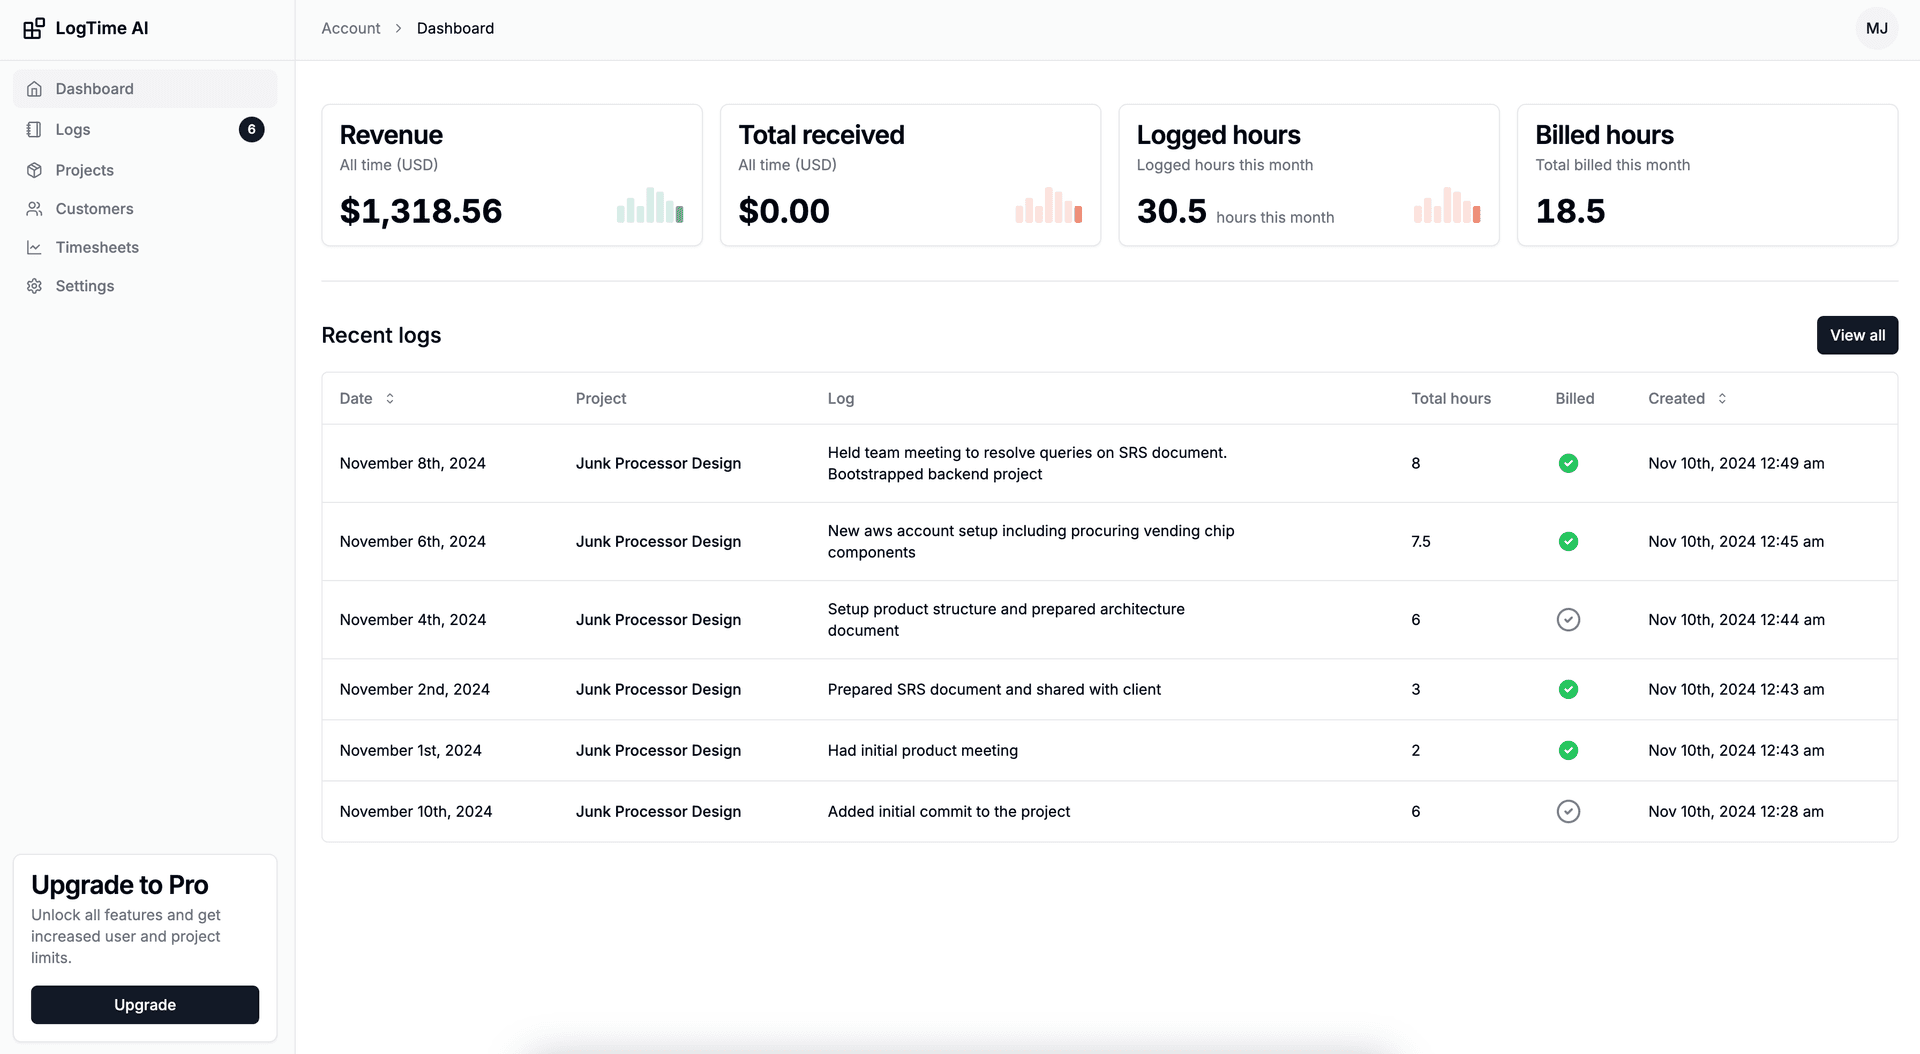
Task: Toggle billed status on the November 10th commit log
Action: tap(1568, 811)
